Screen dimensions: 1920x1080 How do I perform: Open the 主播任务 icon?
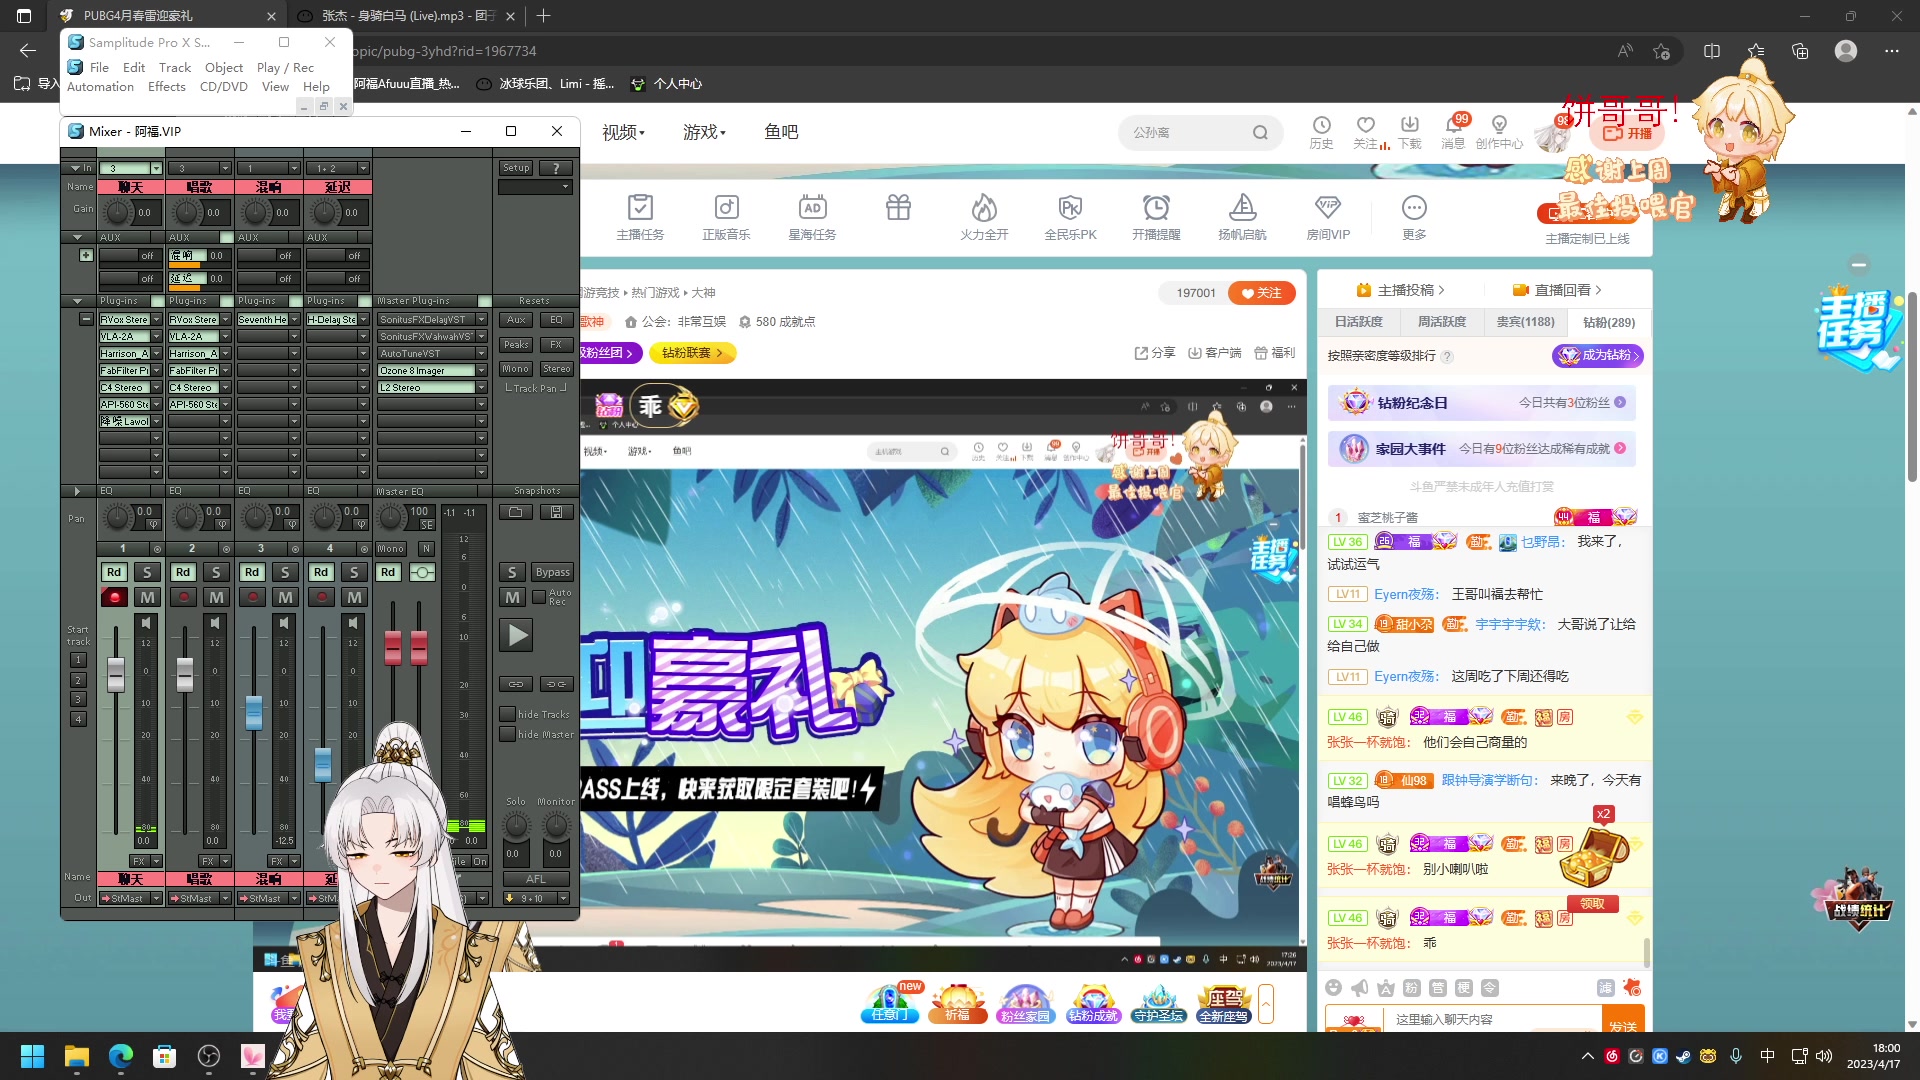(x=640, y=216)
